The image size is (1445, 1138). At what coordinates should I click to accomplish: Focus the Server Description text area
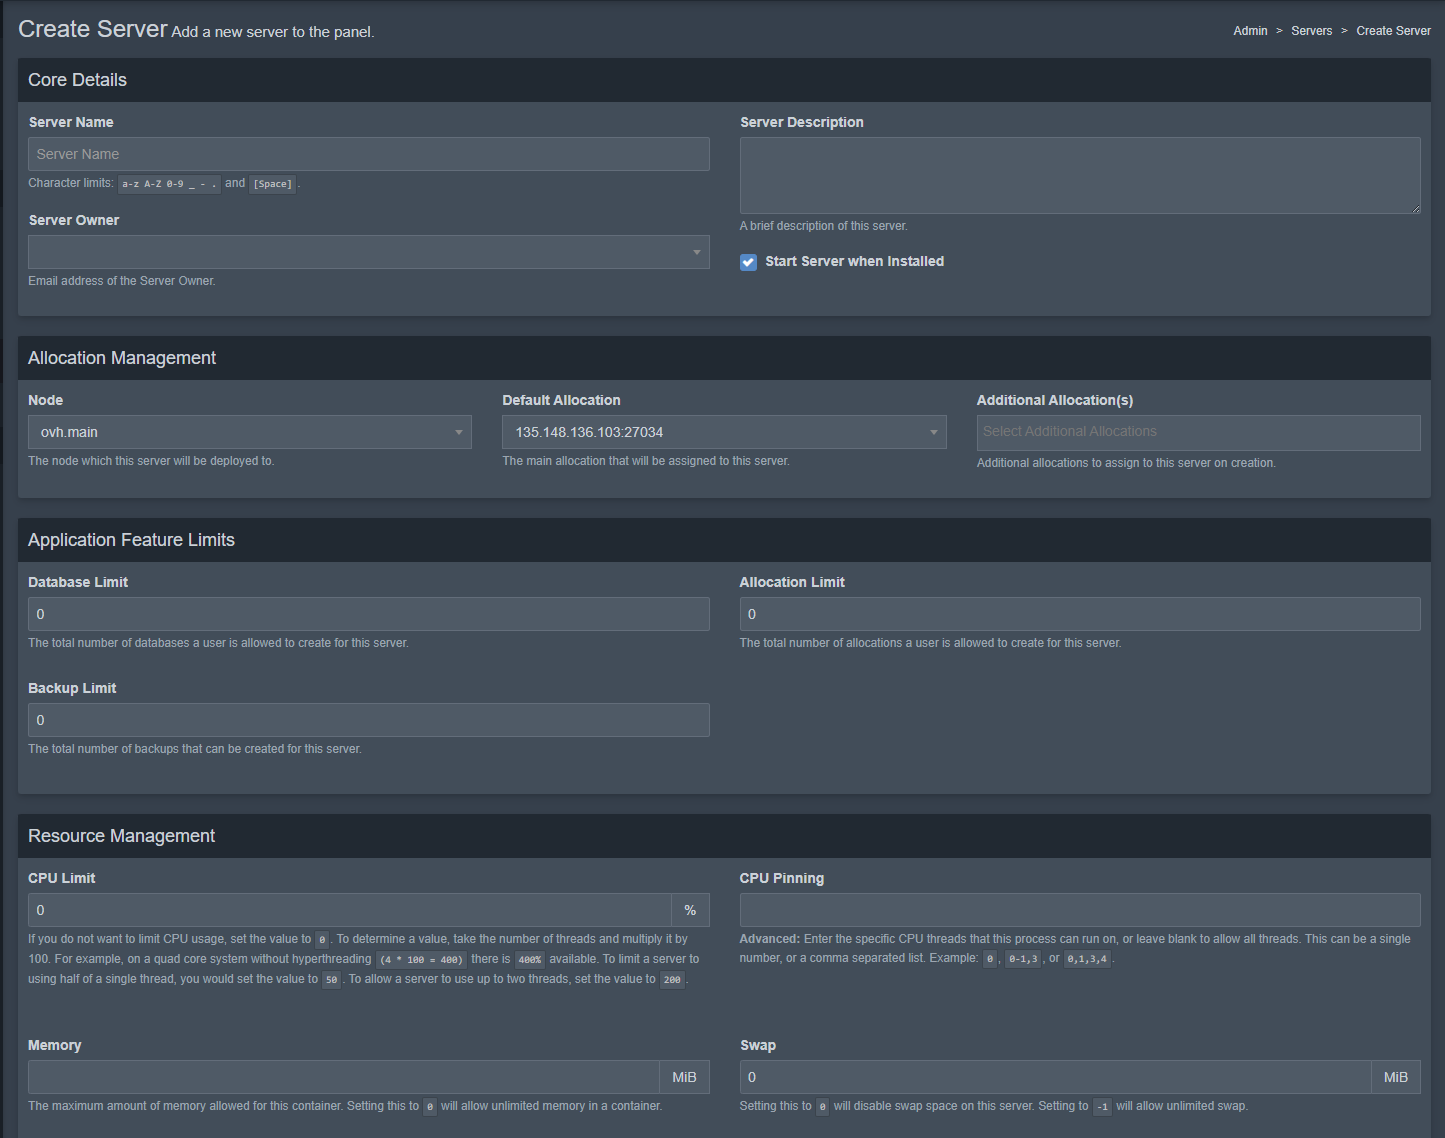(1079, 175)
